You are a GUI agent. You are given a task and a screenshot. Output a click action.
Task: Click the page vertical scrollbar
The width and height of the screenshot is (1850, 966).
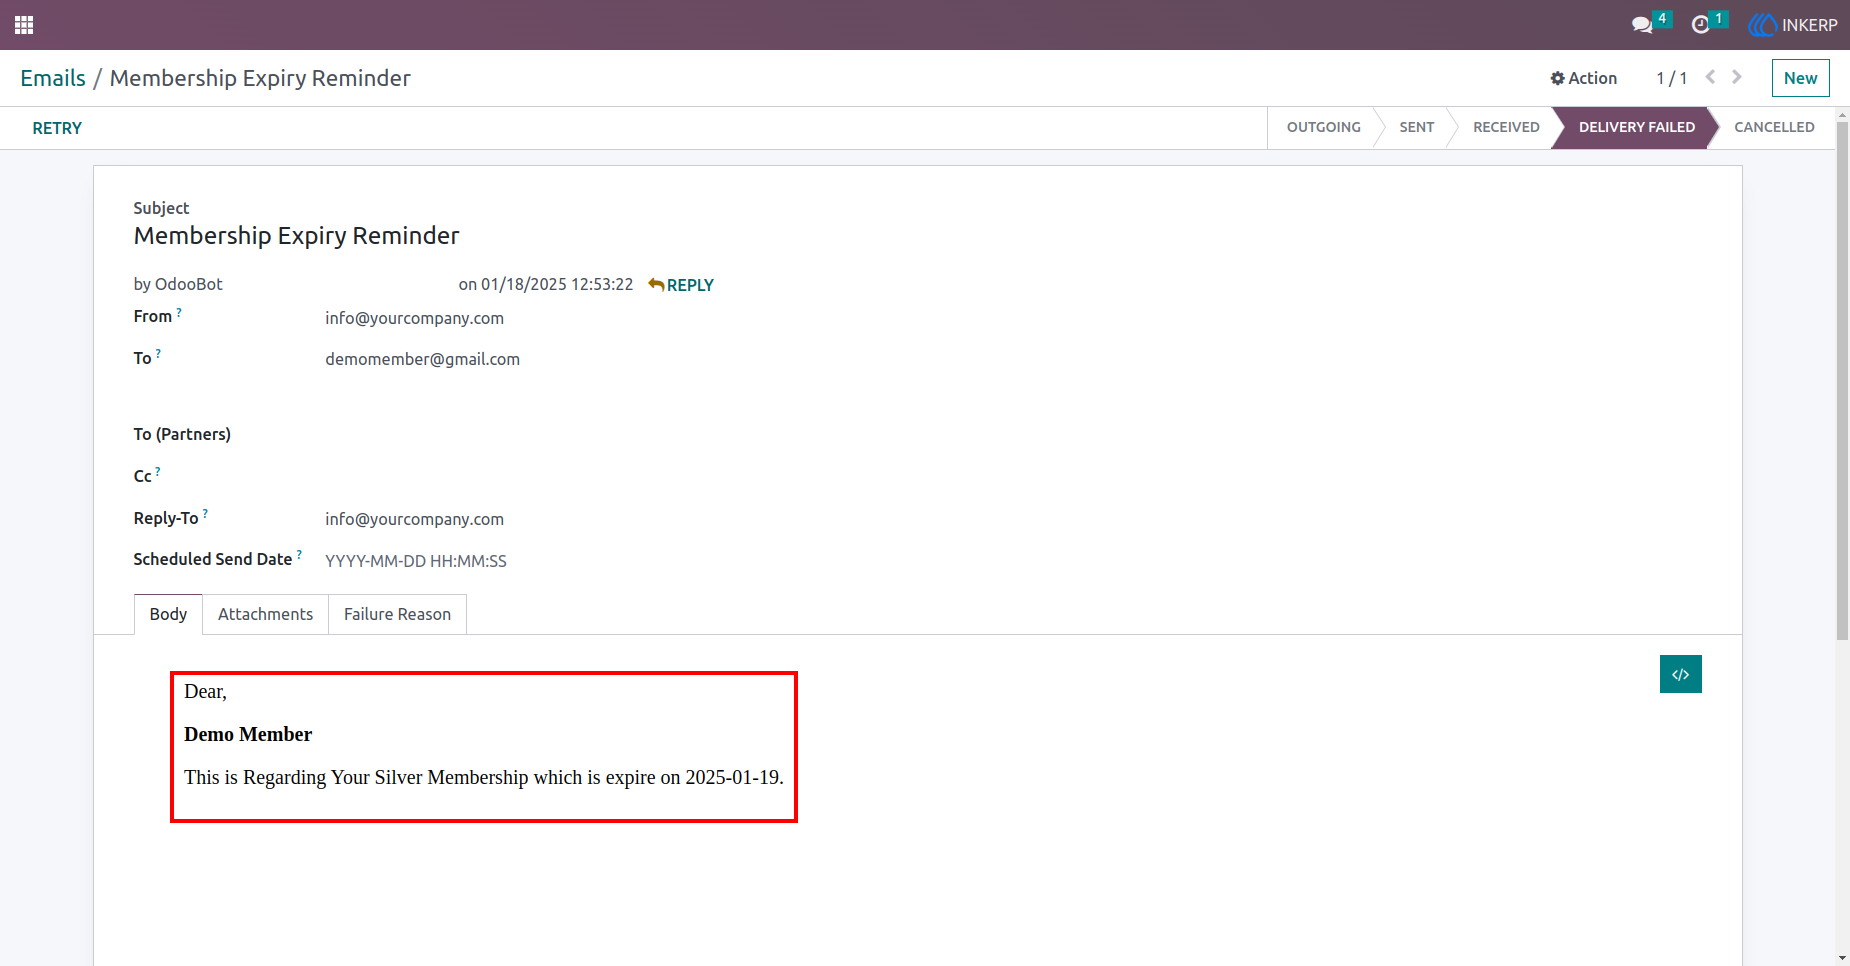(1842, 380)
